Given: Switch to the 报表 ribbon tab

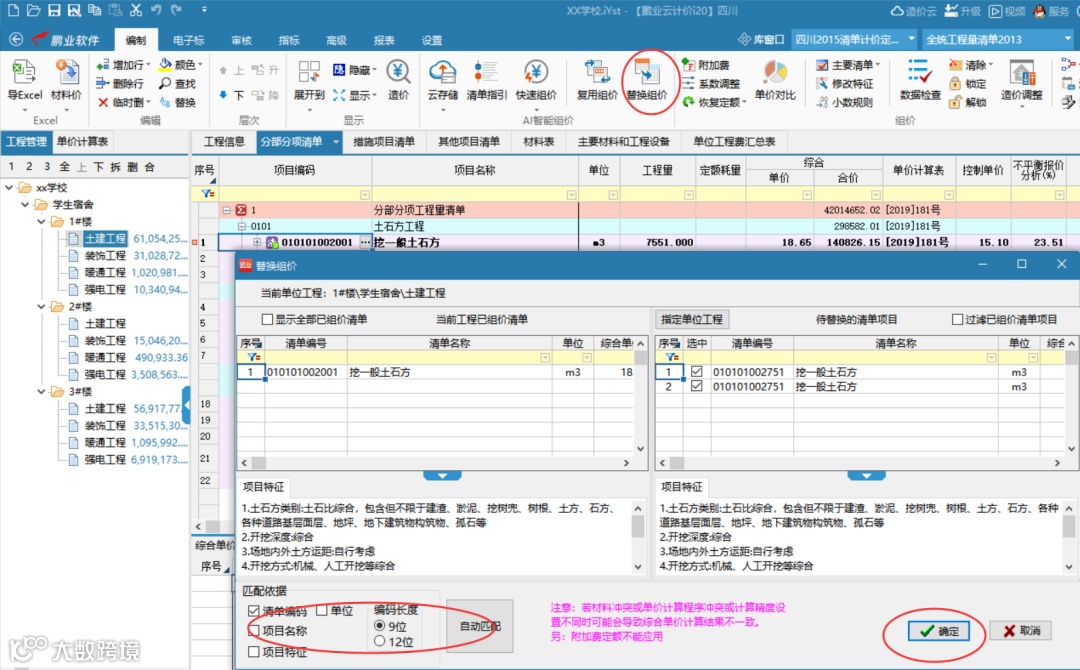Looking at the screenshot, I should (384, 40).
